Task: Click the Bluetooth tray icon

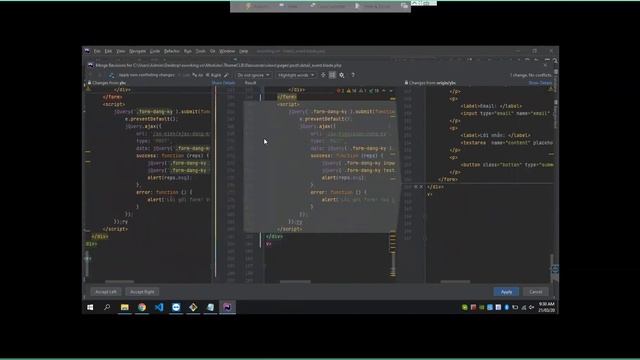Action: pyautogui.click(x=507, y=307)
